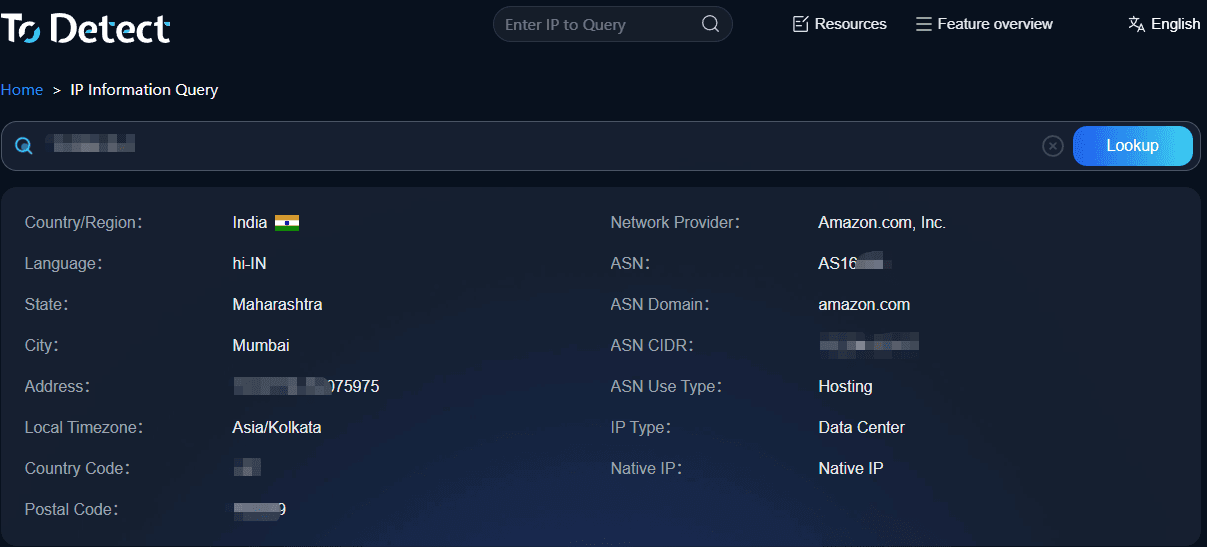Select the Mumbai city value
Screen dimensions: 1207x547
coord(261,346)
